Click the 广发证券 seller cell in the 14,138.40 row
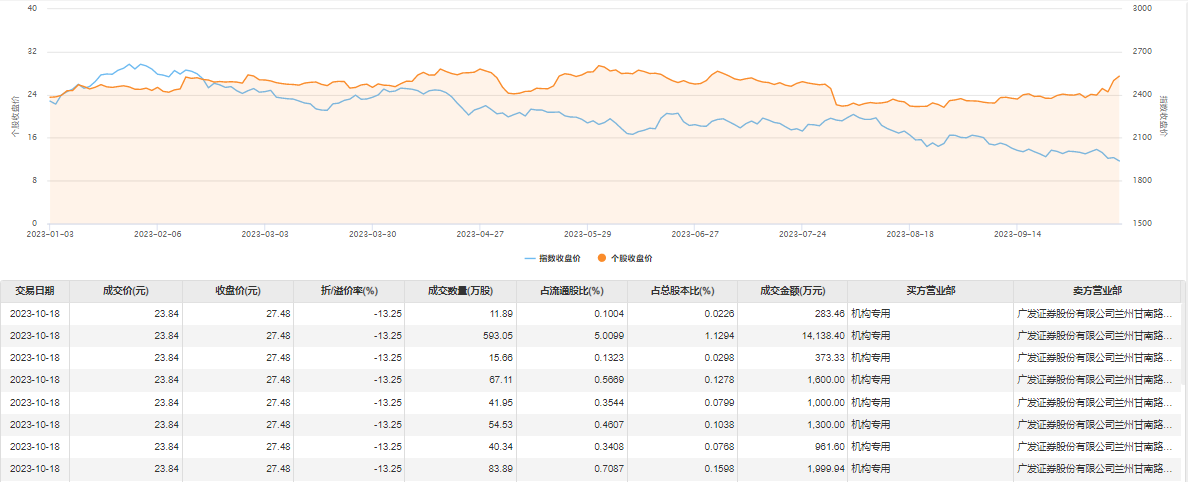 point(1097,336)
